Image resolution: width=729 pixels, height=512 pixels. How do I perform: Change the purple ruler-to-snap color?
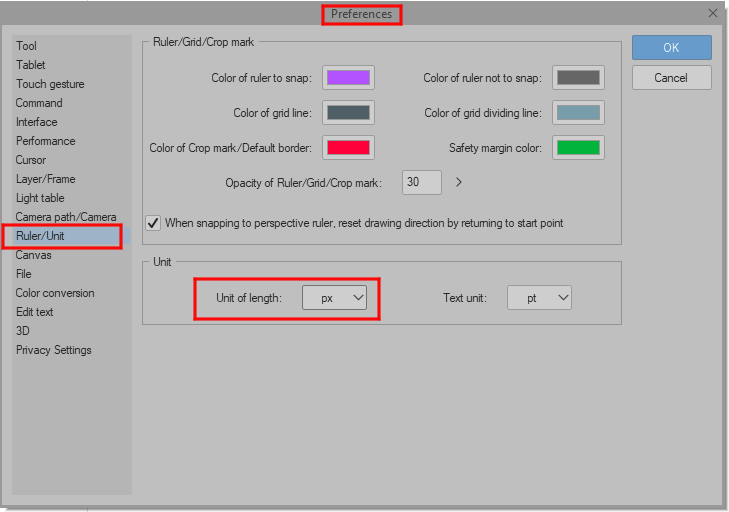pyautogui.click(x=348, y=78)
